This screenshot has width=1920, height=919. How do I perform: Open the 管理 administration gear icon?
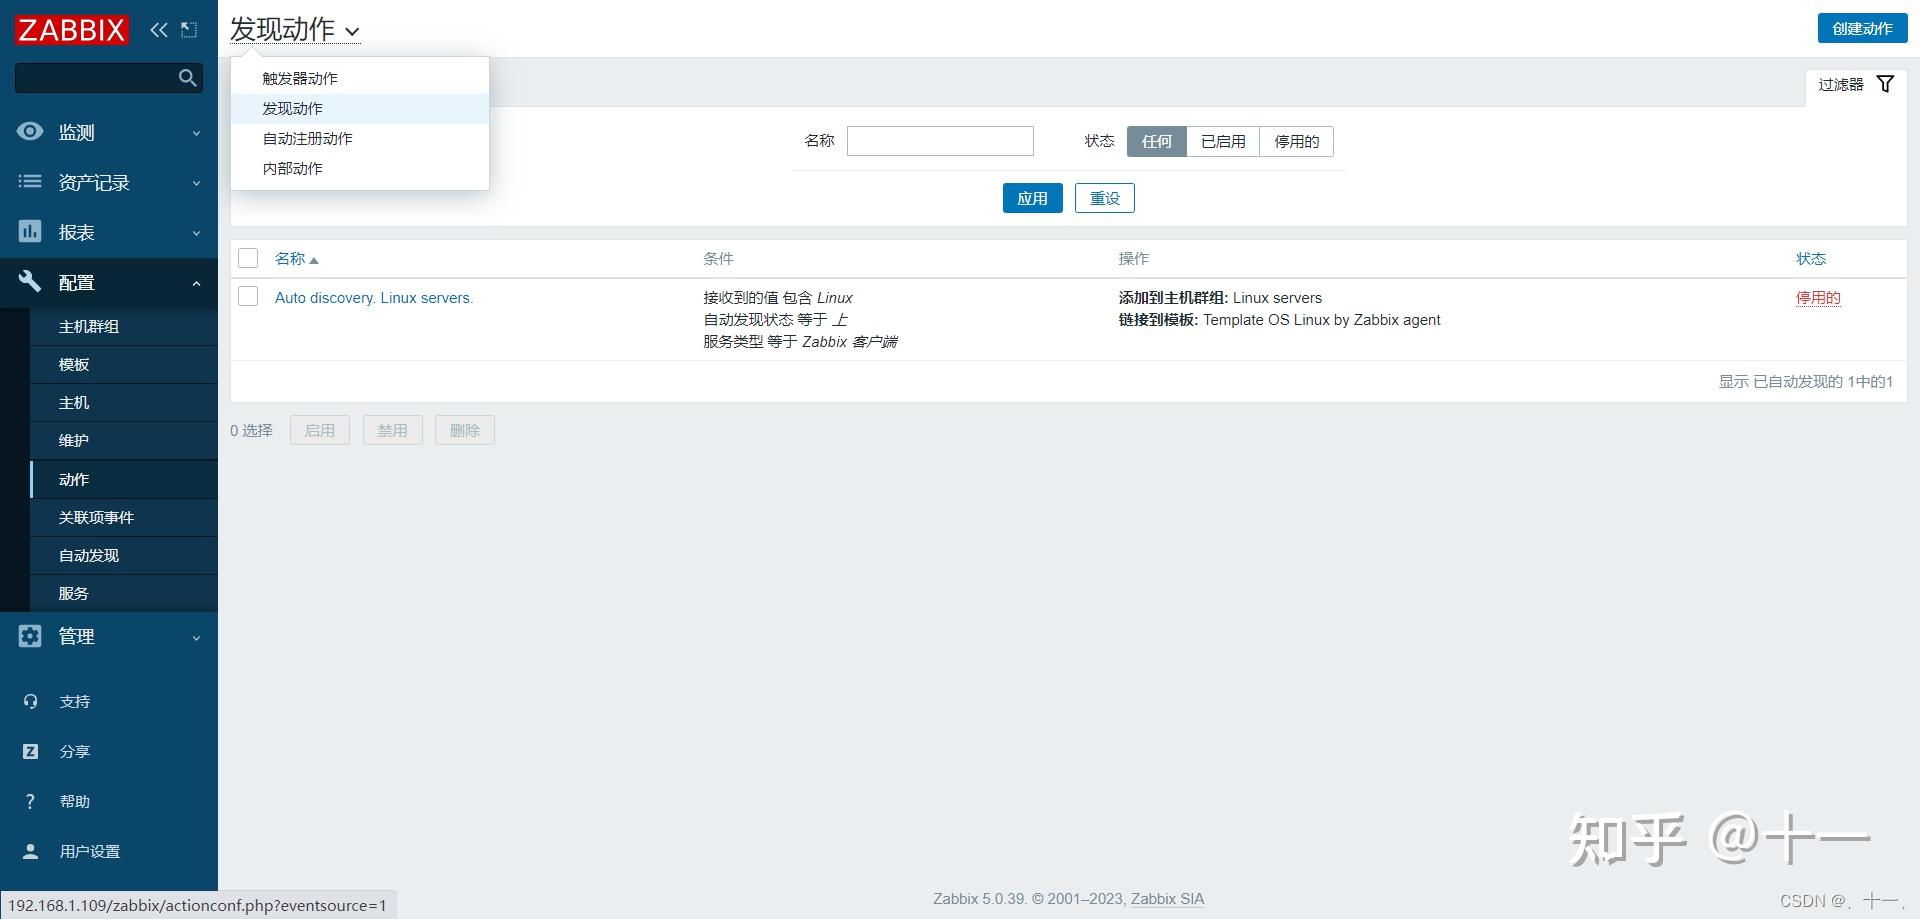pyautogui.click(x=28, y=636)
